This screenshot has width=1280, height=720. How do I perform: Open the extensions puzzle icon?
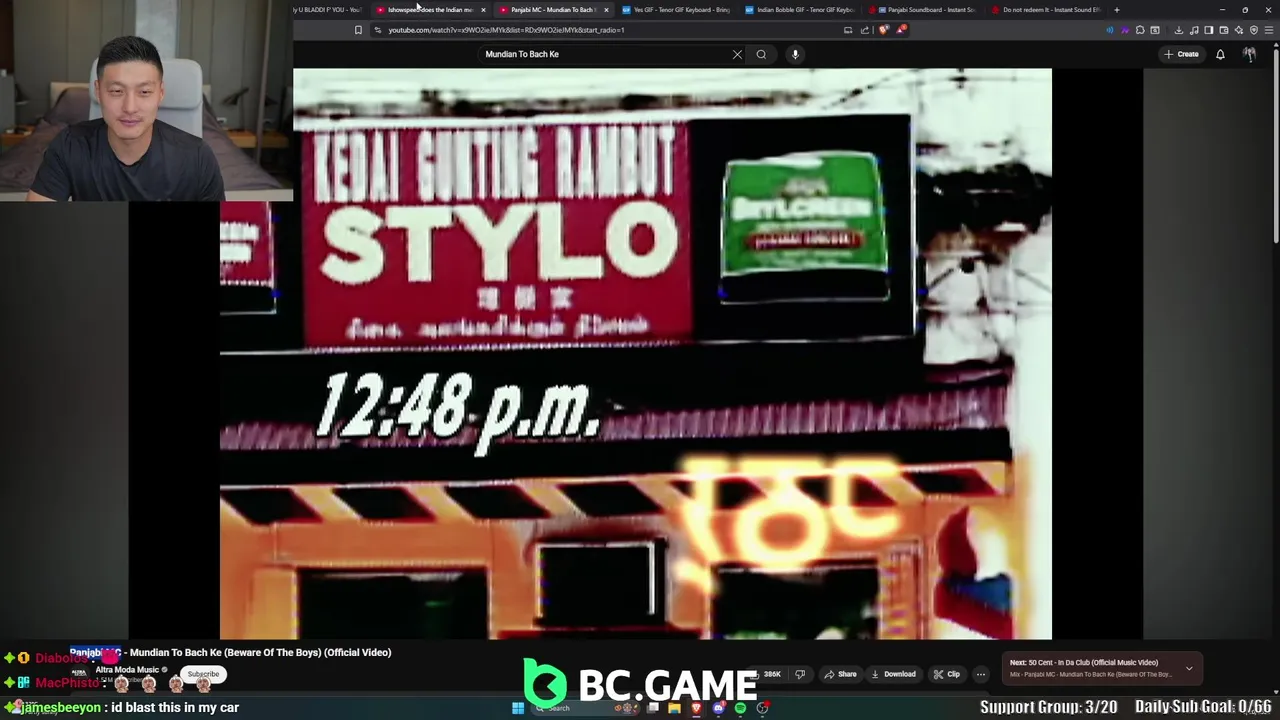click(x=1140, y=30)
